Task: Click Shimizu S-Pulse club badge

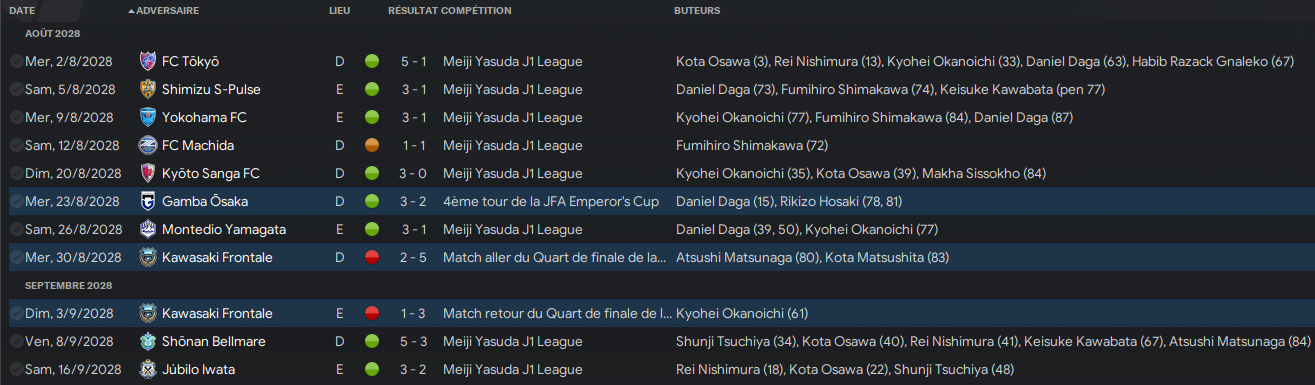Action: pos(148,89)
